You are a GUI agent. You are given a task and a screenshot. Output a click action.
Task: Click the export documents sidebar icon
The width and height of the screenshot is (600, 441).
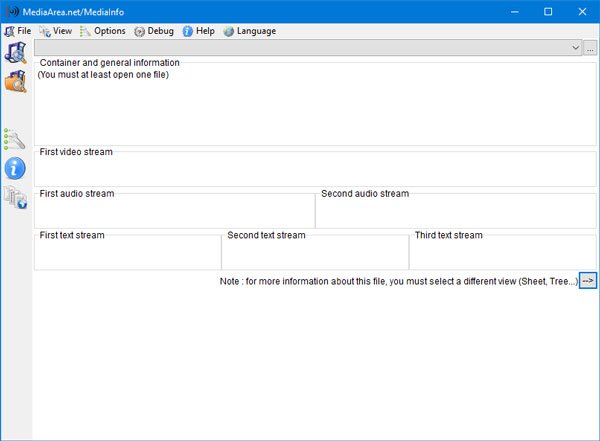tap(15, 197)
